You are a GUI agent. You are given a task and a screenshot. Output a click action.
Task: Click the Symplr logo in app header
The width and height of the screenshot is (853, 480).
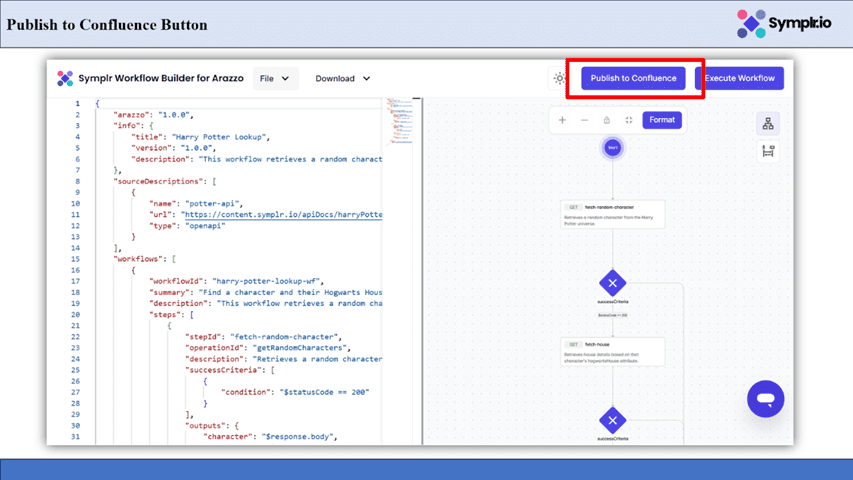coord(65,78)
